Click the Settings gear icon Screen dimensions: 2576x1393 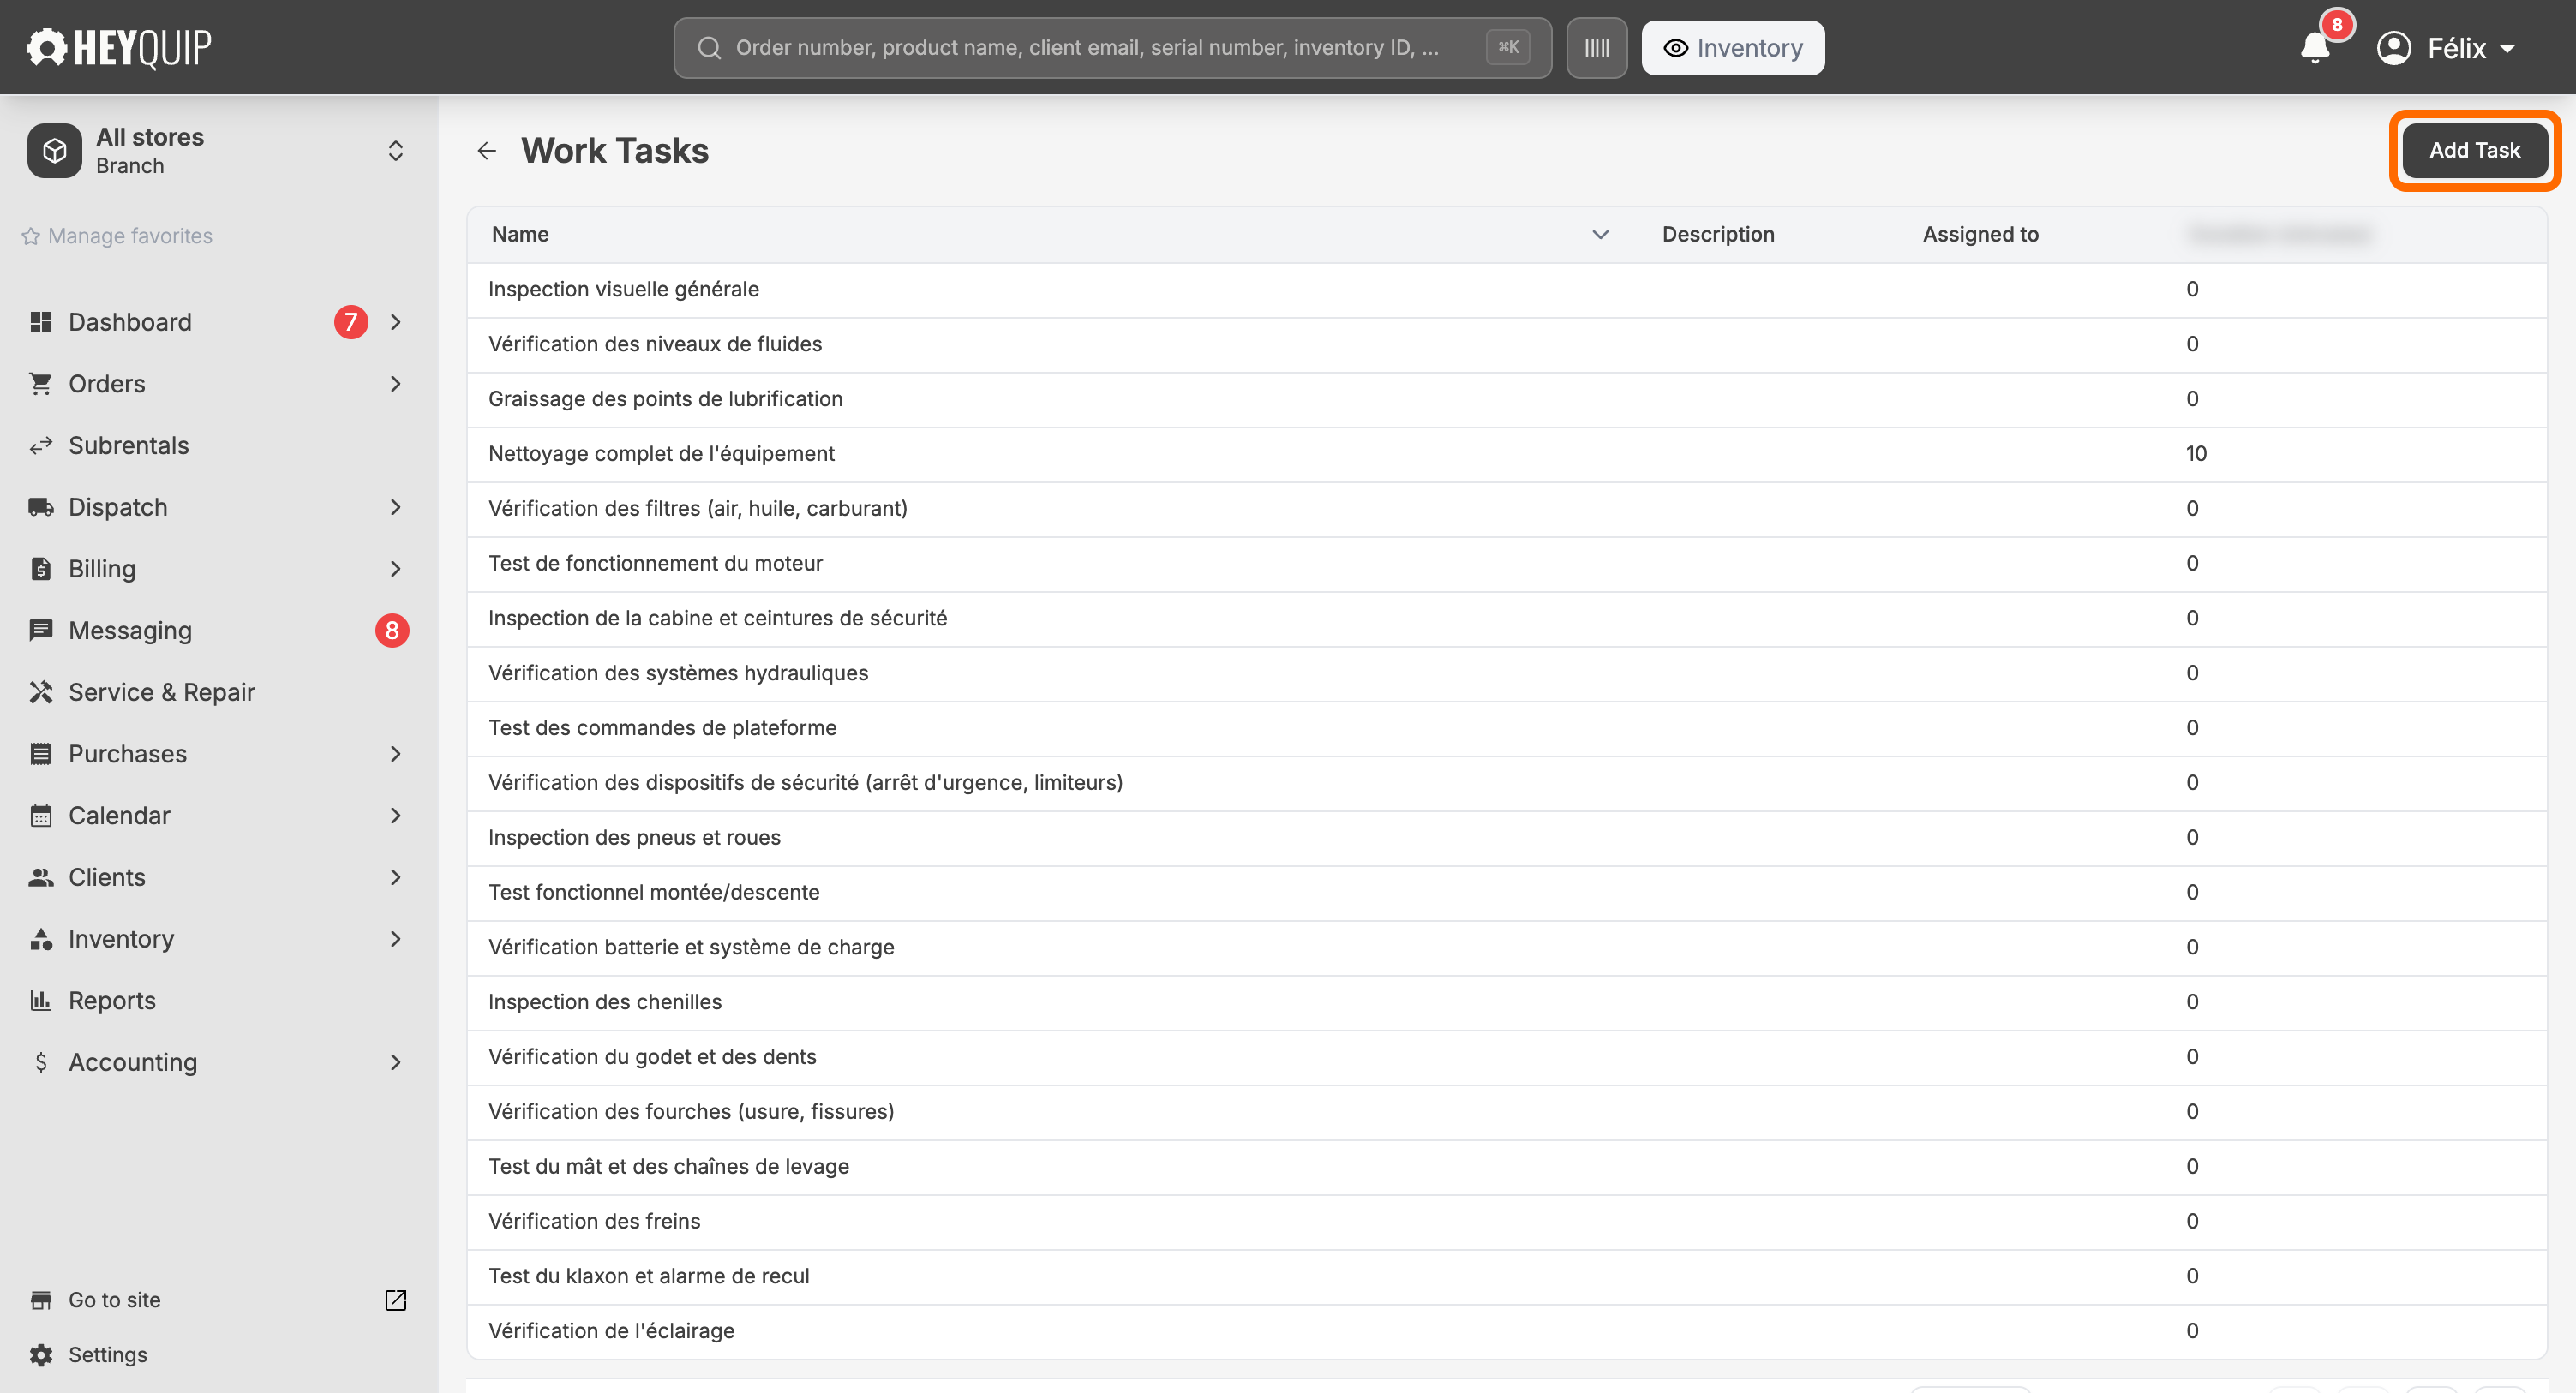click(41, 1355)
